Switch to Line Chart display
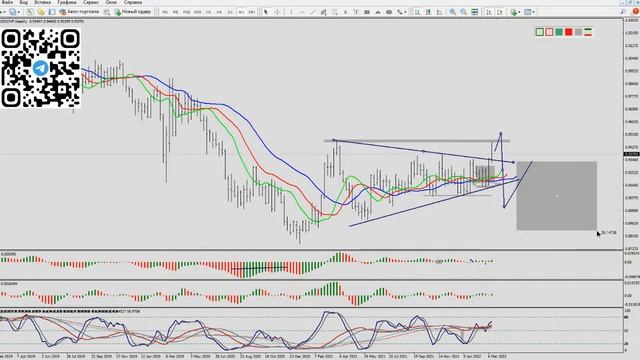This screenshot has width=640, height=360. 440,12
